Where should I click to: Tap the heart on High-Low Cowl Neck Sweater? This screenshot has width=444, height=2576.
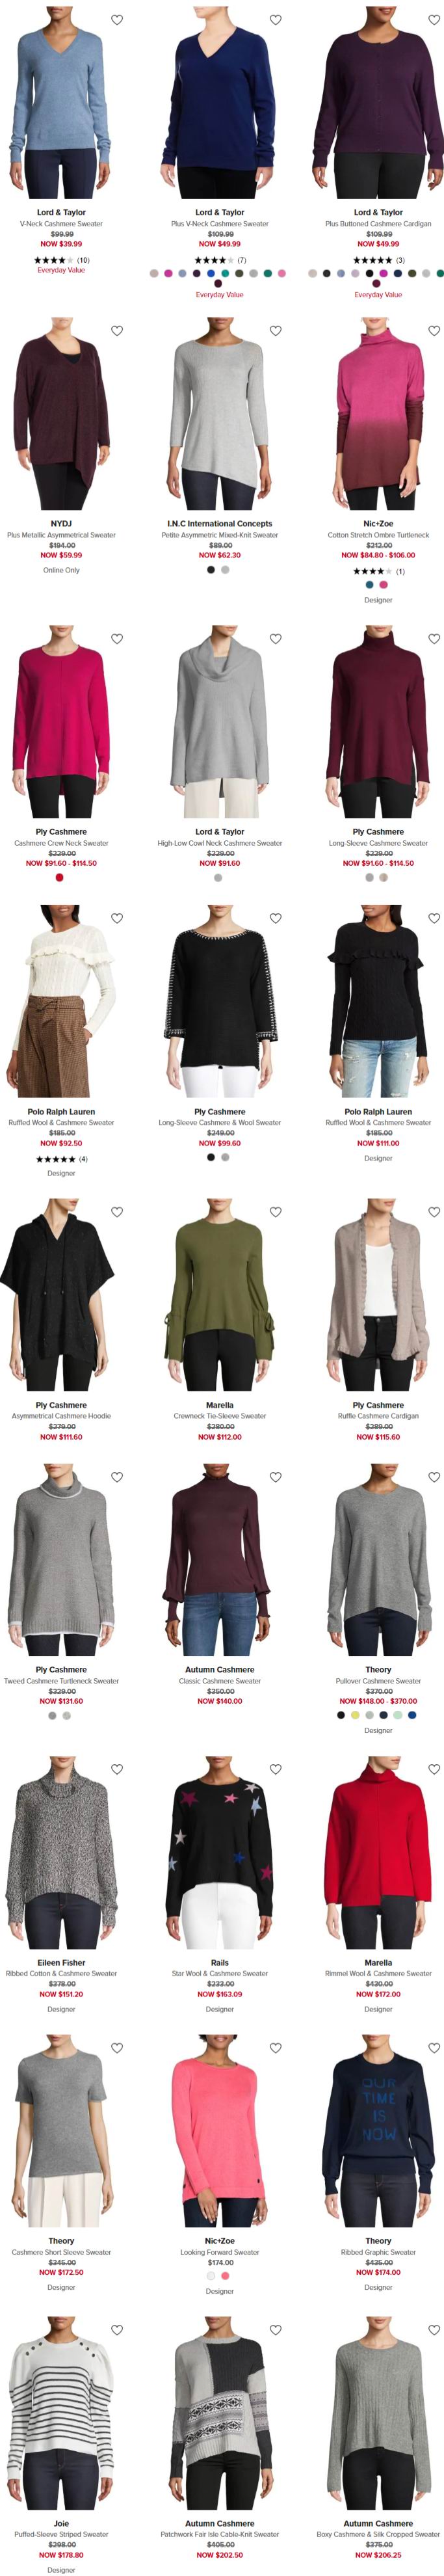tap(276, 639)
